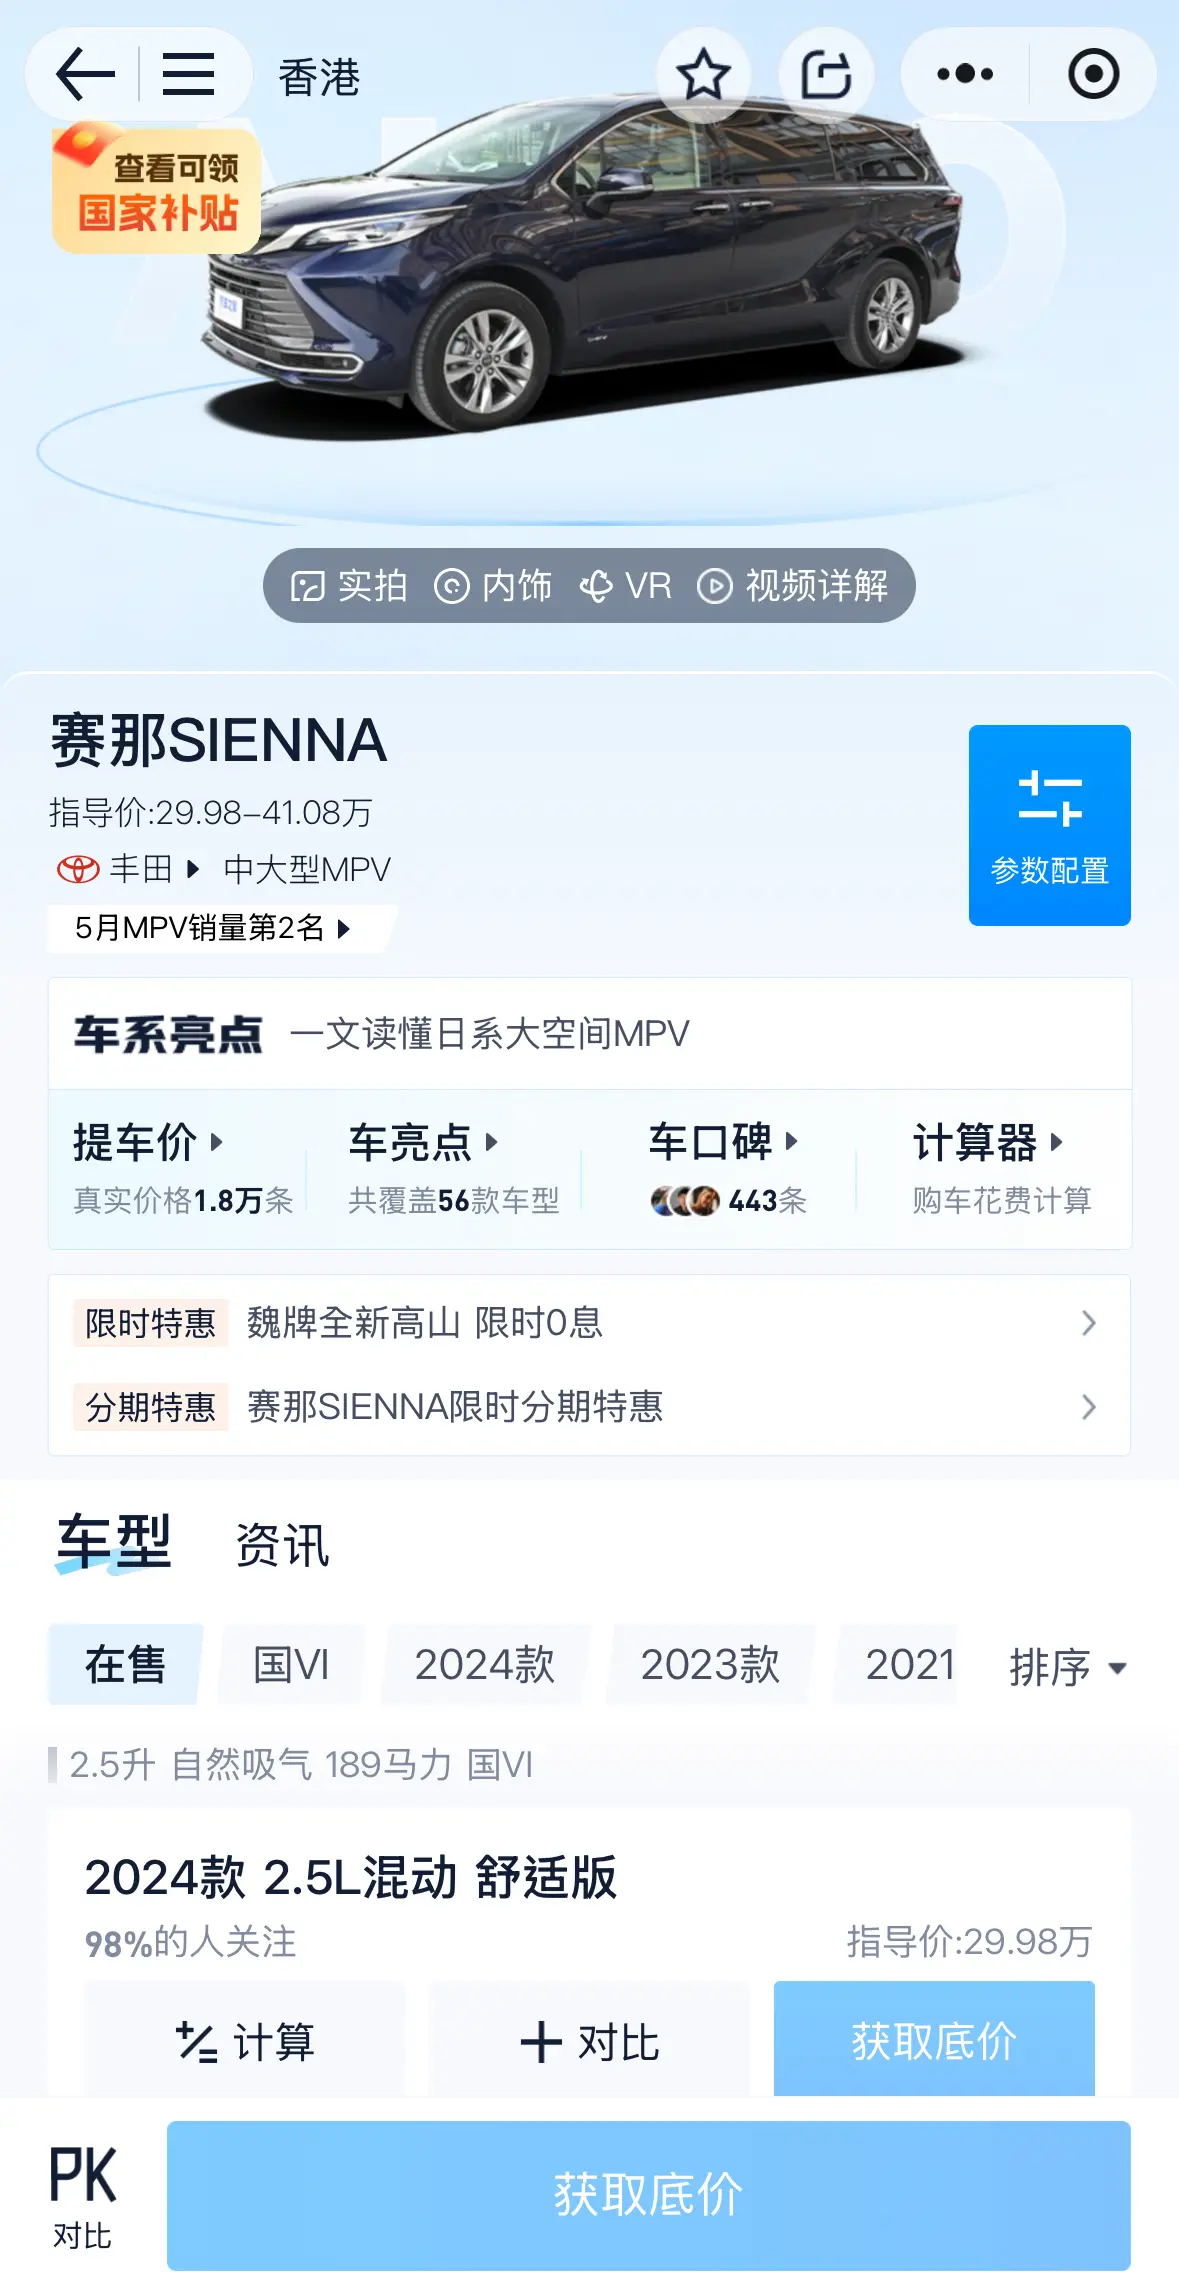Tap the share icon
This screenshot has height=2272, width=1179.
pos(826,74)
